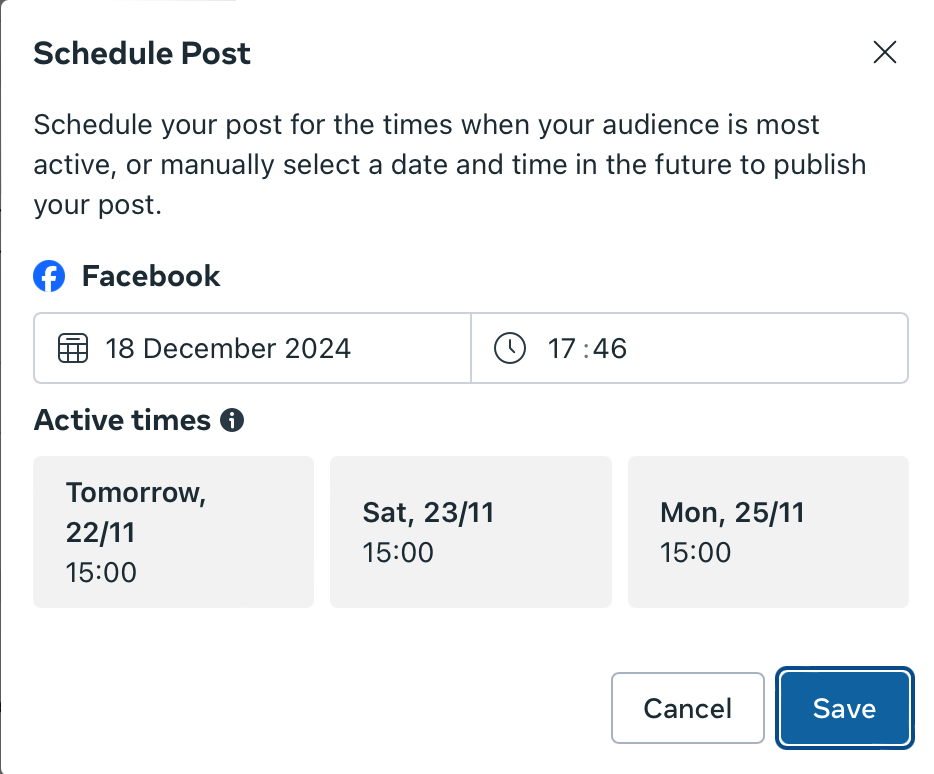The height and width of the screenshot is (774, 934).
Task: Cancel scheduling the post
Action: pos(687,708)
